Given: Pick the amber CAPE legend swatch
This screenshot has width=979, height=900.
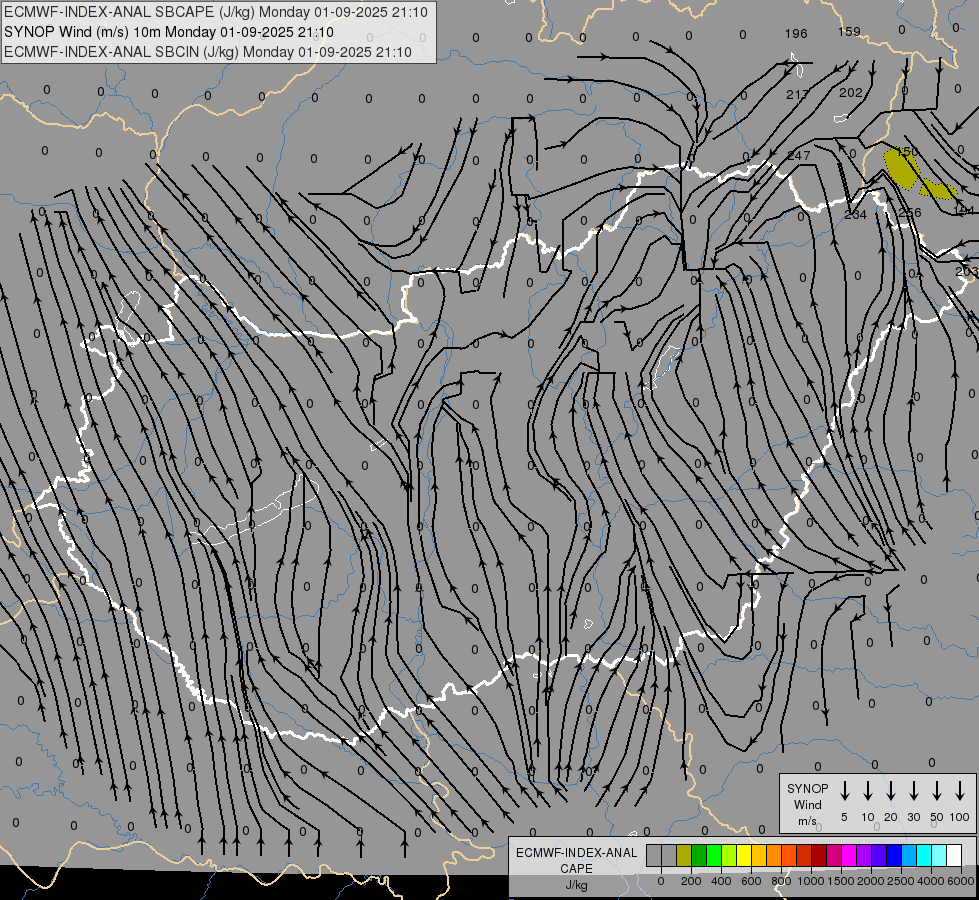Looking at the screenshot, I should pos(759,856).
